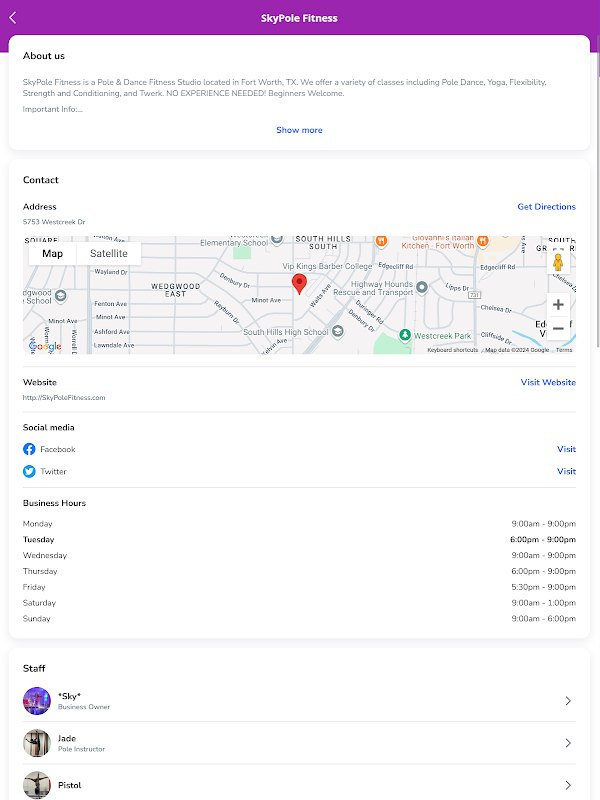Click Highway Hounds Rescue marker

point(422,287)
